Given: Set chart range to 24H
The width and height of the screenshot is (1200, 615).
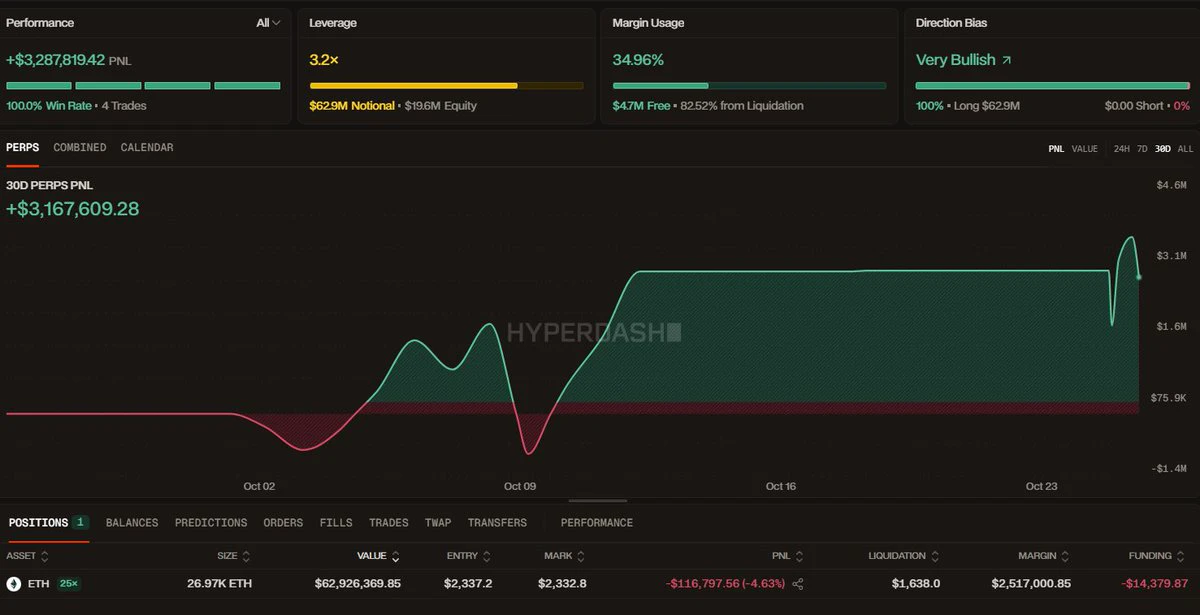Looking at the screenshot, I should point(1122,149).
